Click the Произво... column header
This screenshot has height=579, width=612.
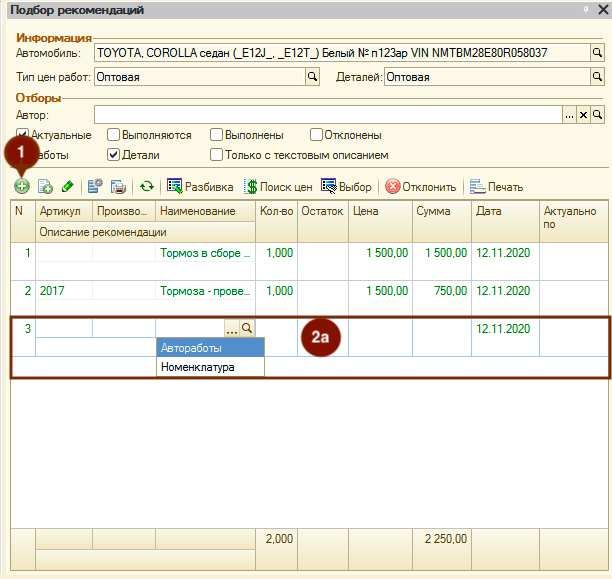pos(124,211)
